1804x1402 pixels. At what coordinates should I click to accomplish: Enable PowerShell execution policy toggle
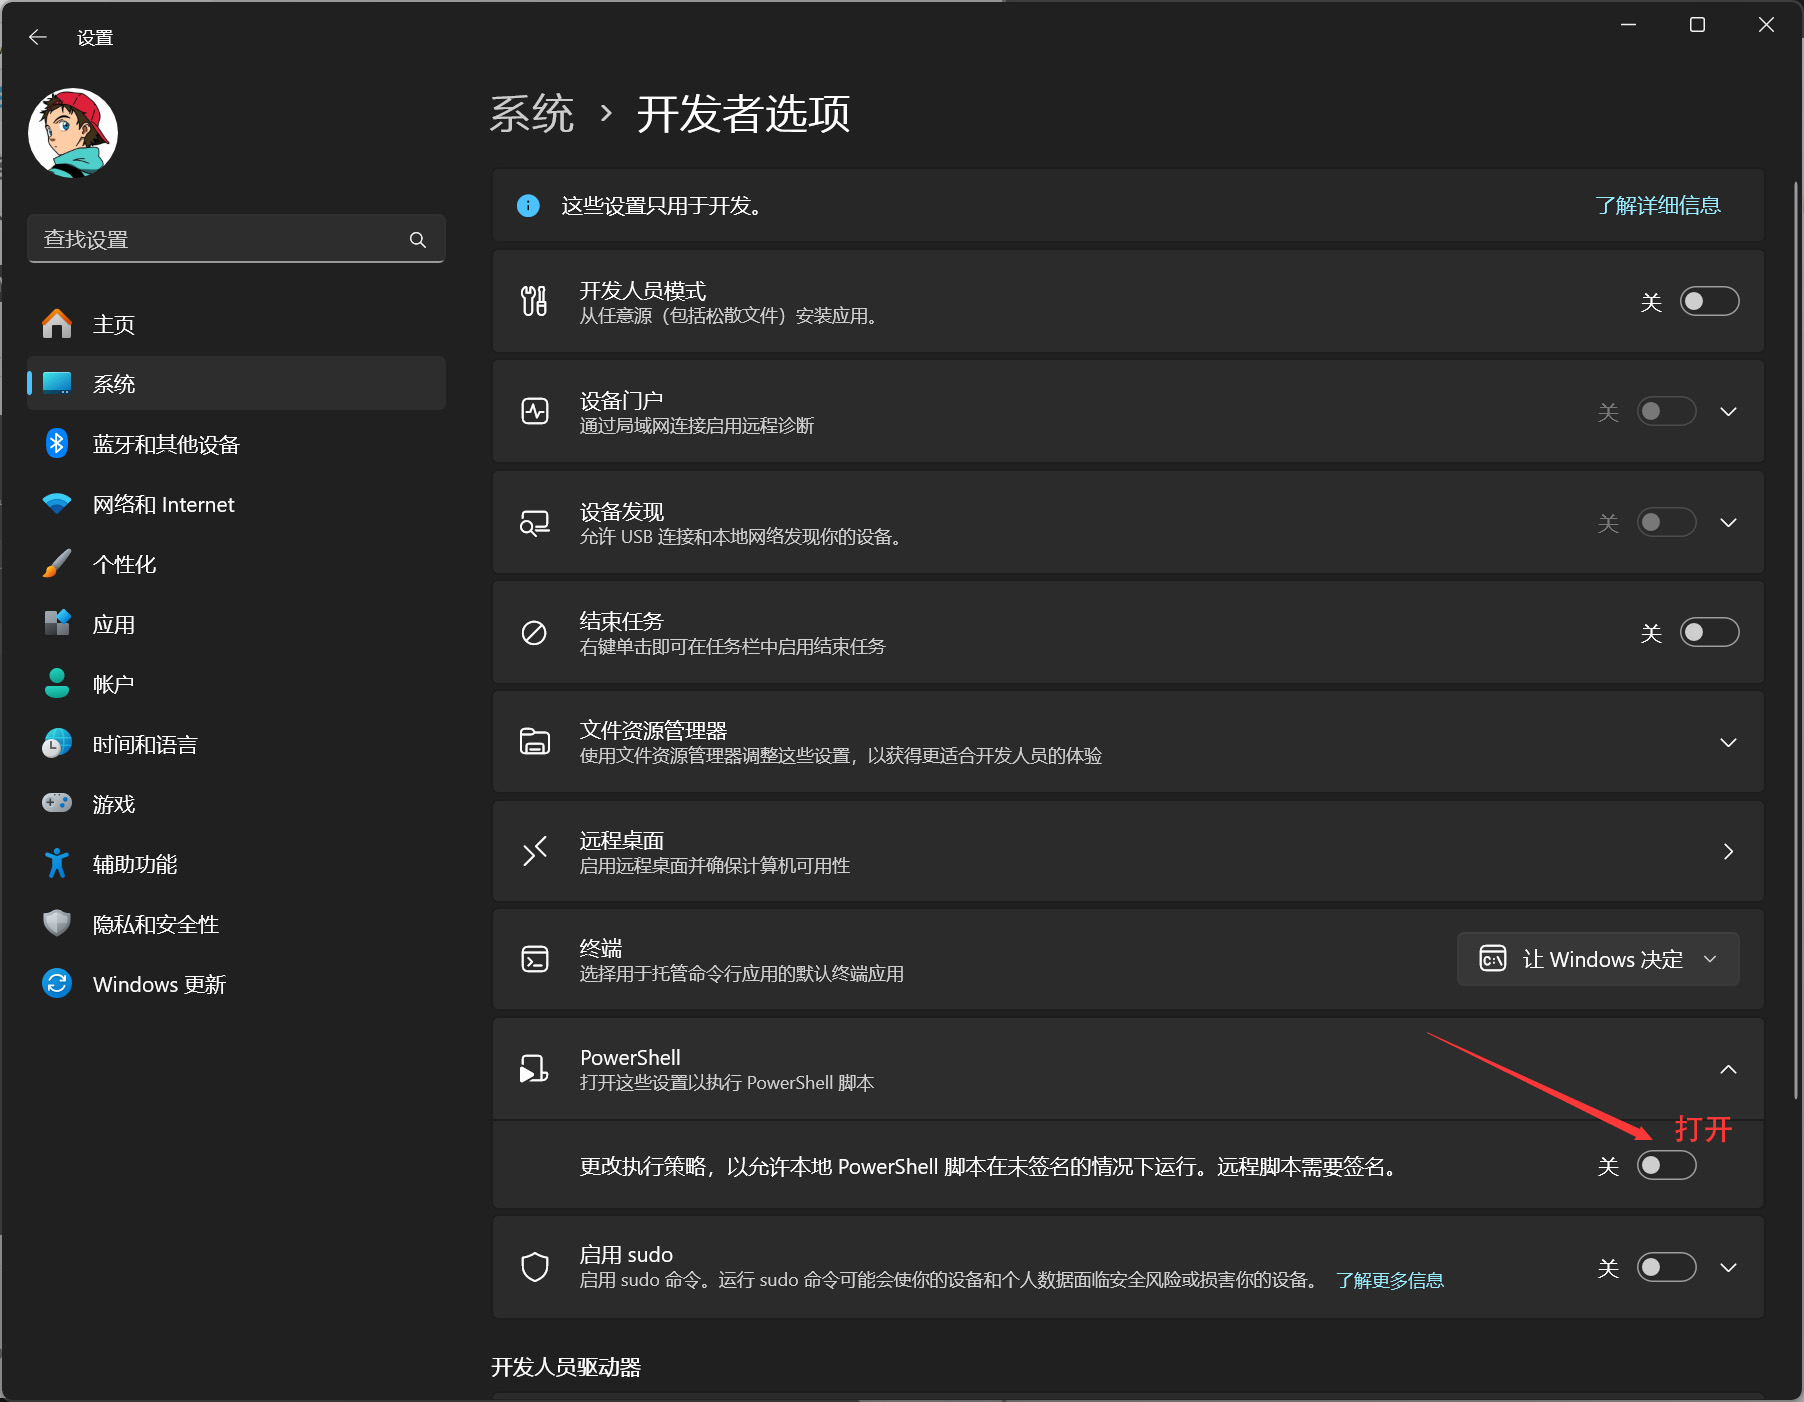tap(1666, 1166)
